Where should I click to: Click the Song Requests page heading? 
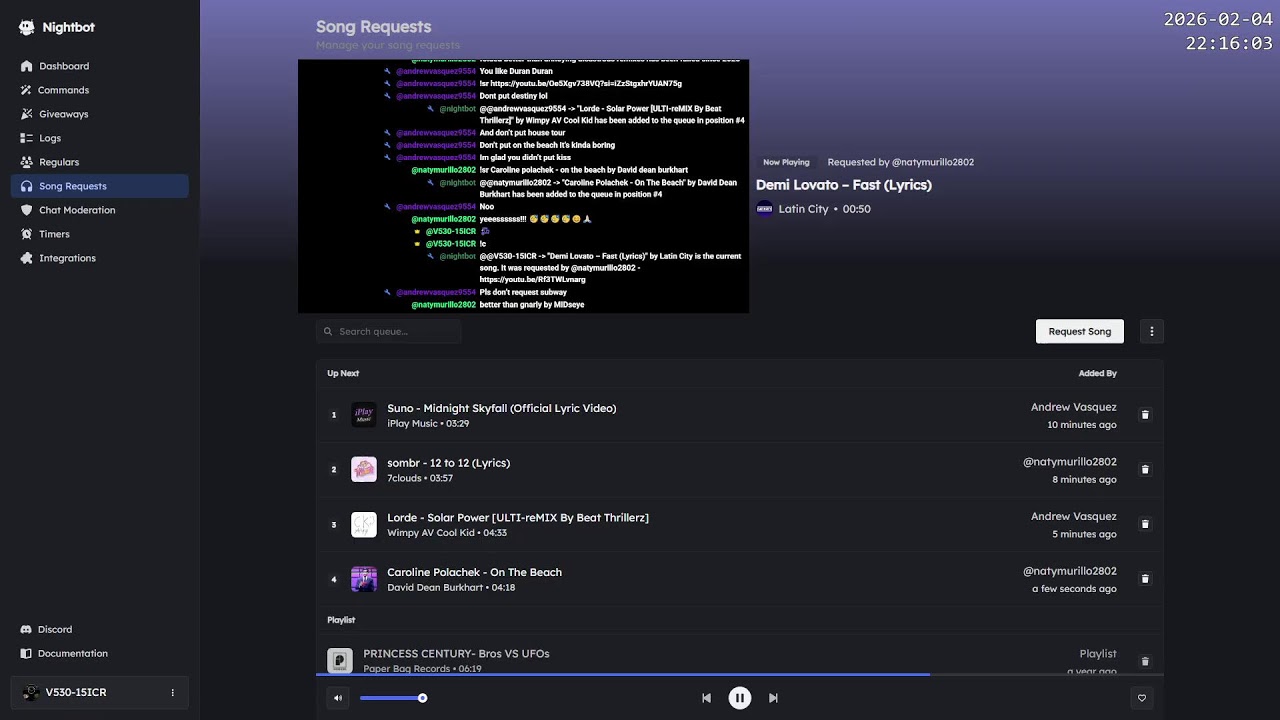coord(373,27)
